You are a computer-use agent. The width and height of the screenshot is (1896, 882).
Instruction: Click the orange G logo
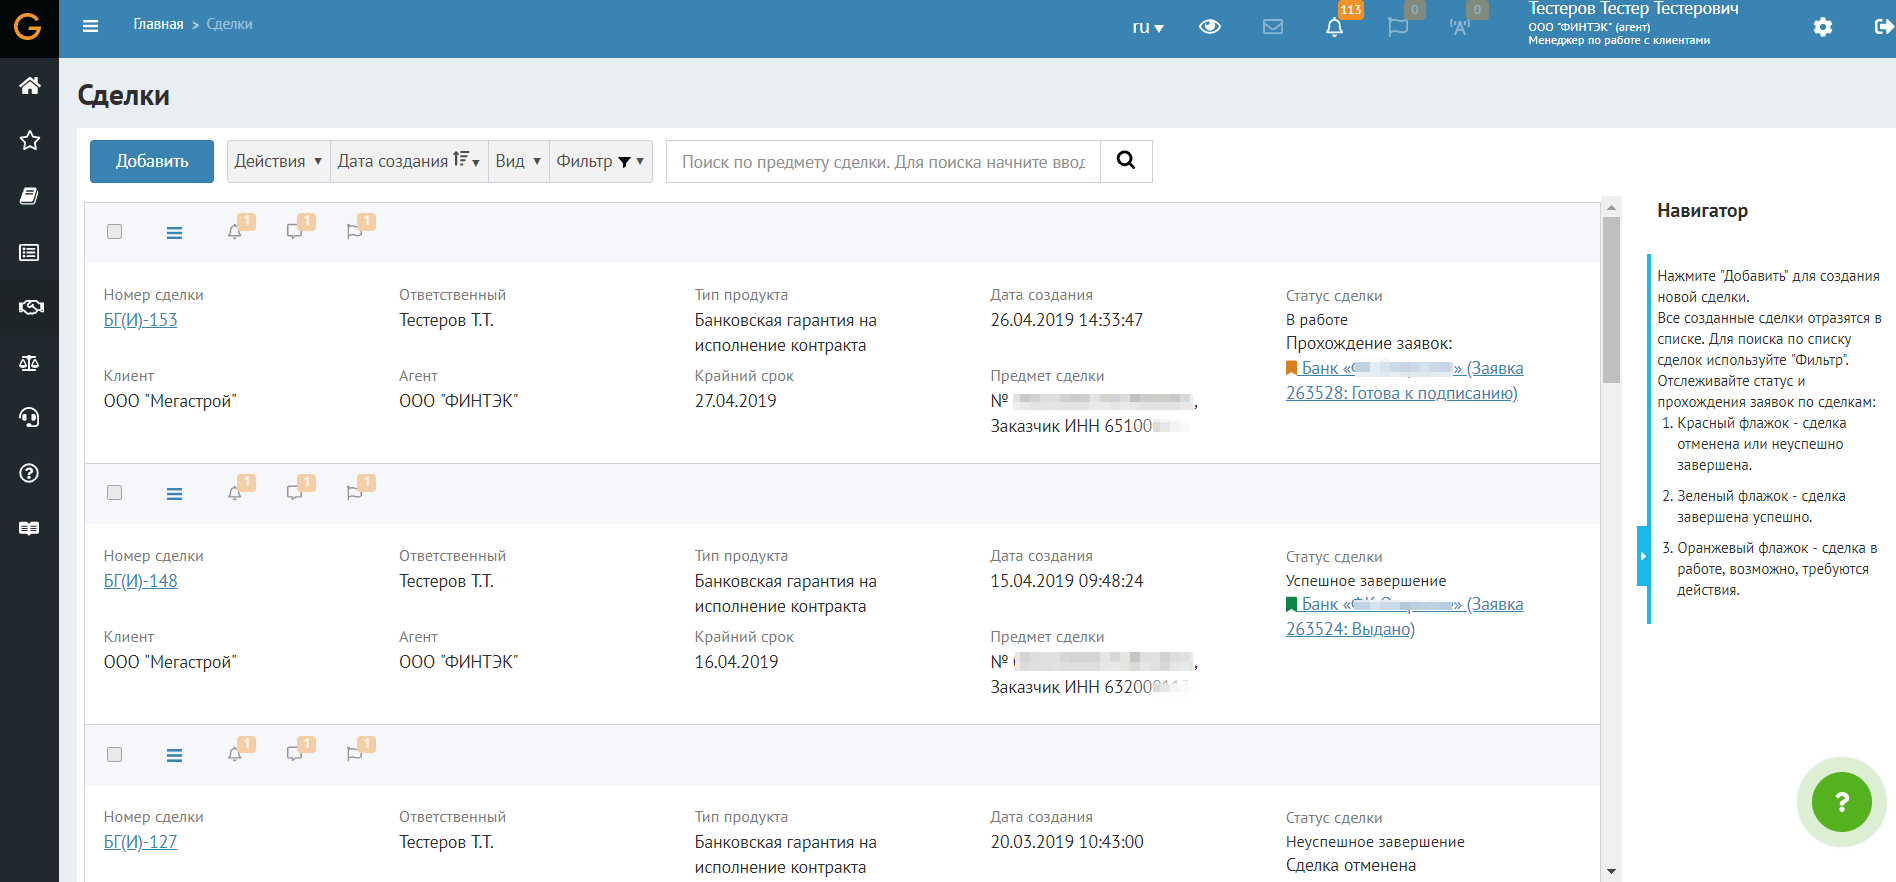coord(28,27)
